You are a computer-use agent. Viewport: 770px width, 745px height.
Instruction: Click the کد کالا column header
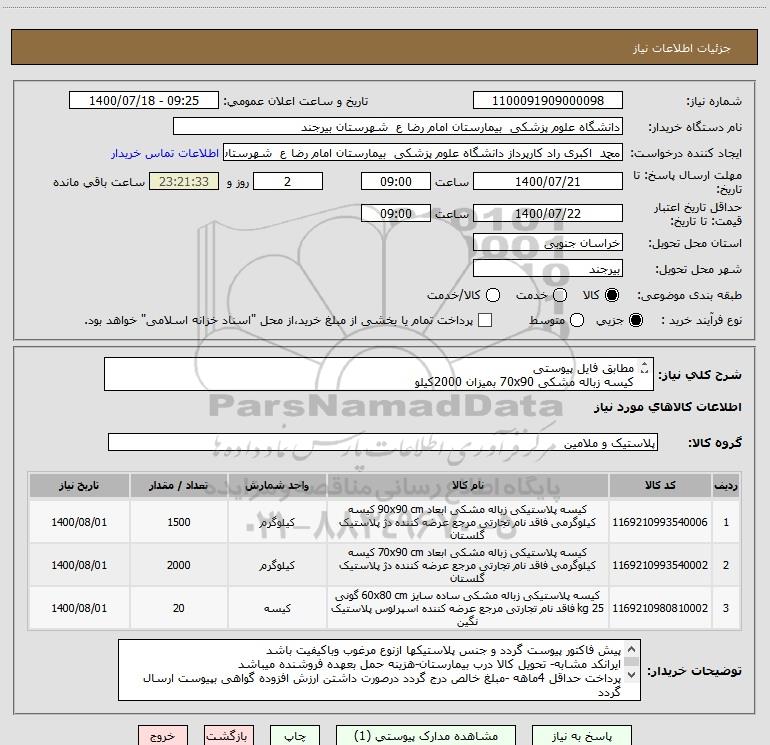660,485
